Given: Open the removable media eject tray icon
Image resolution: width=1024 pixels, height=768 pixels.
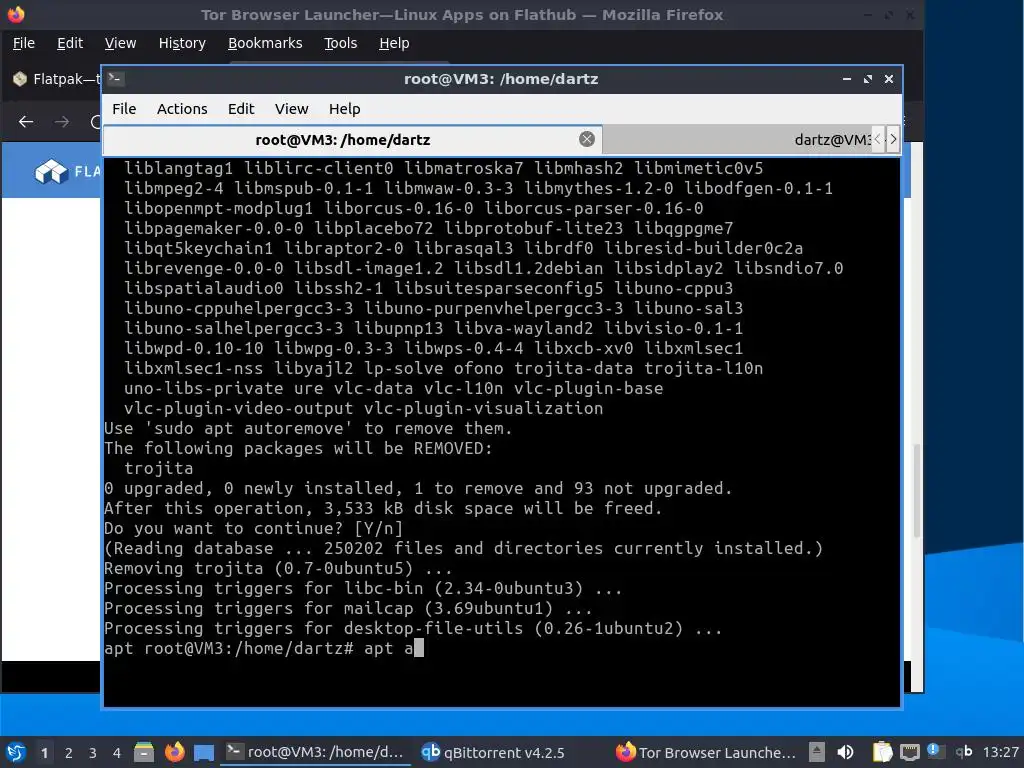Looking at the screenshot, I should (816, 752).
